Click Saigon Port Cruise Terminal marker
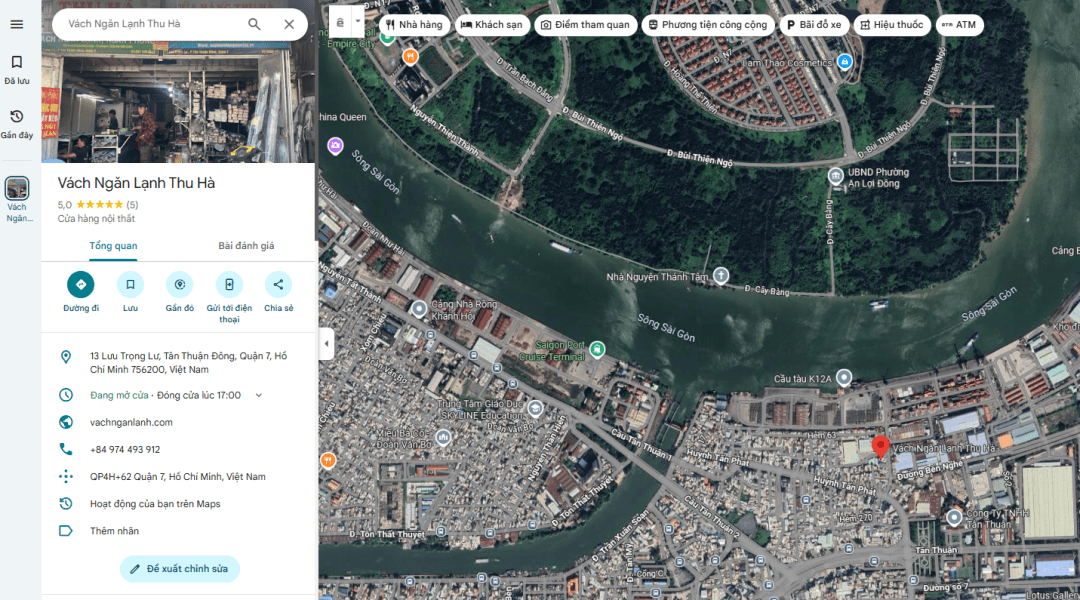 coord(597,349)
